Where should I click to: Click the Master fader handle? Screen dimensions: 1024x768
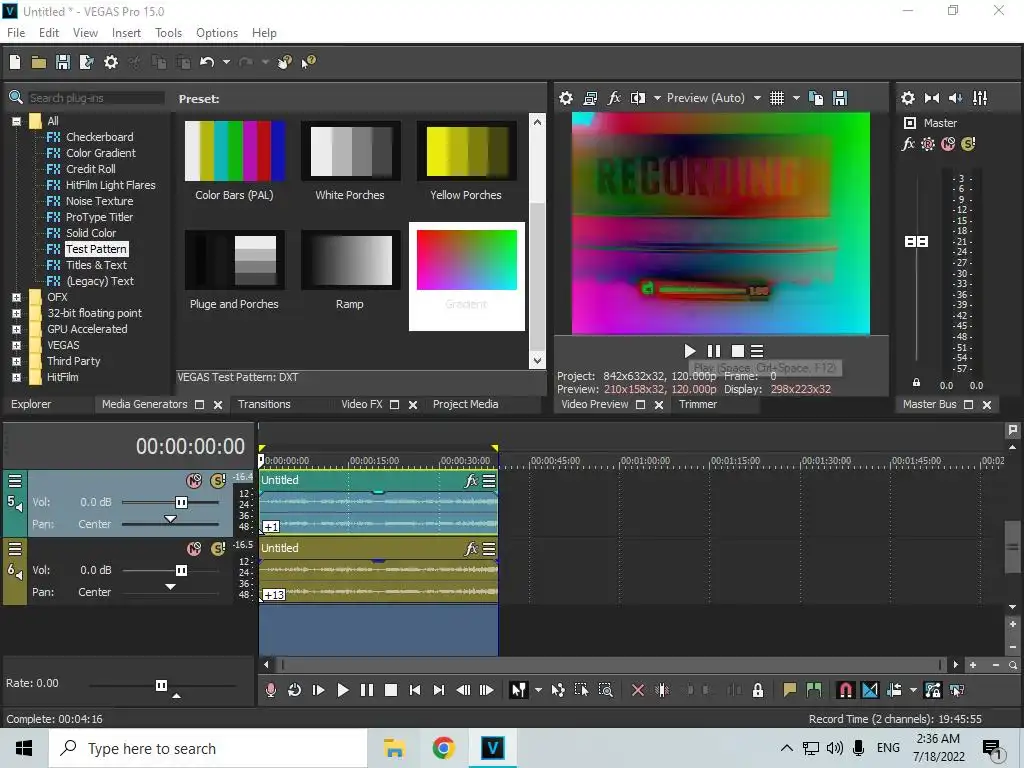point(916,242)
